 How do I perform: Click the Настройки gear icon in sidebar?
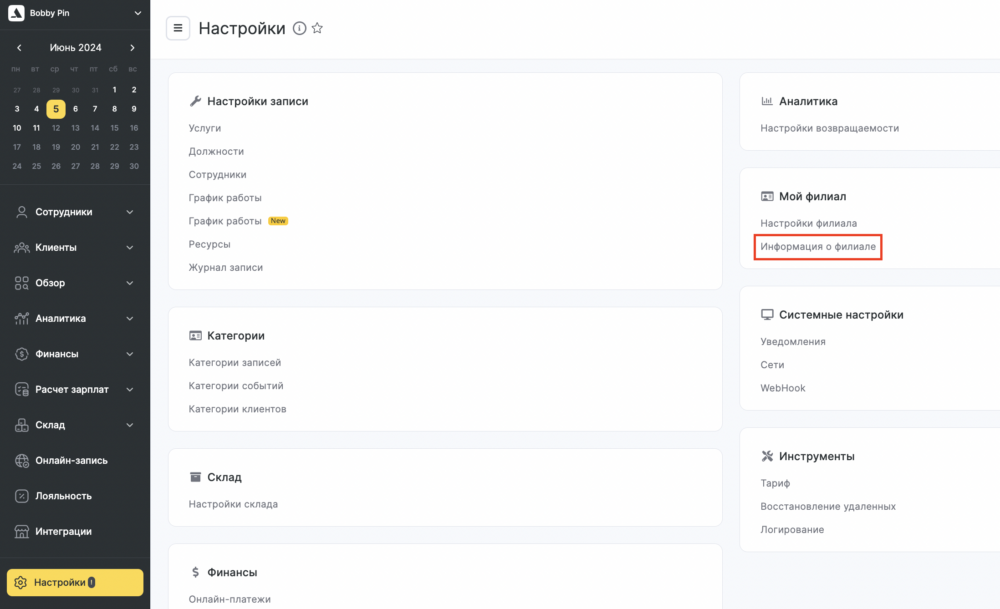pyautogui.click(x=20, y=583)
